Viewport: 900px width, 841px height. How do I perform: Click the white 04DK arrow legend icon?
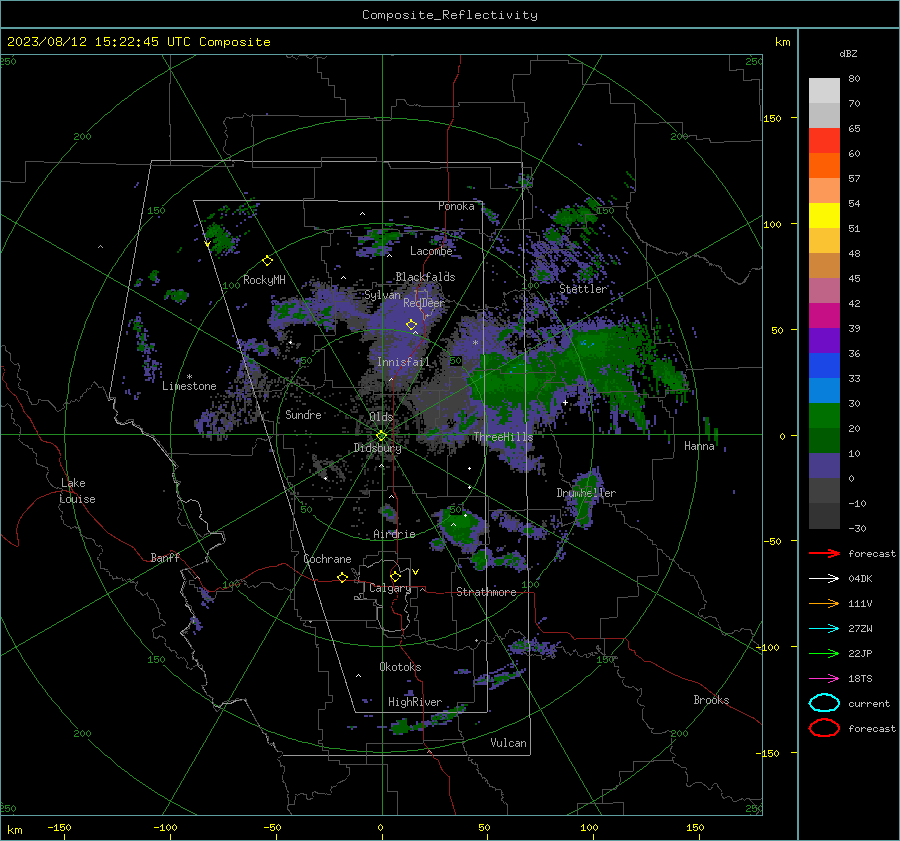coord(824,578)
